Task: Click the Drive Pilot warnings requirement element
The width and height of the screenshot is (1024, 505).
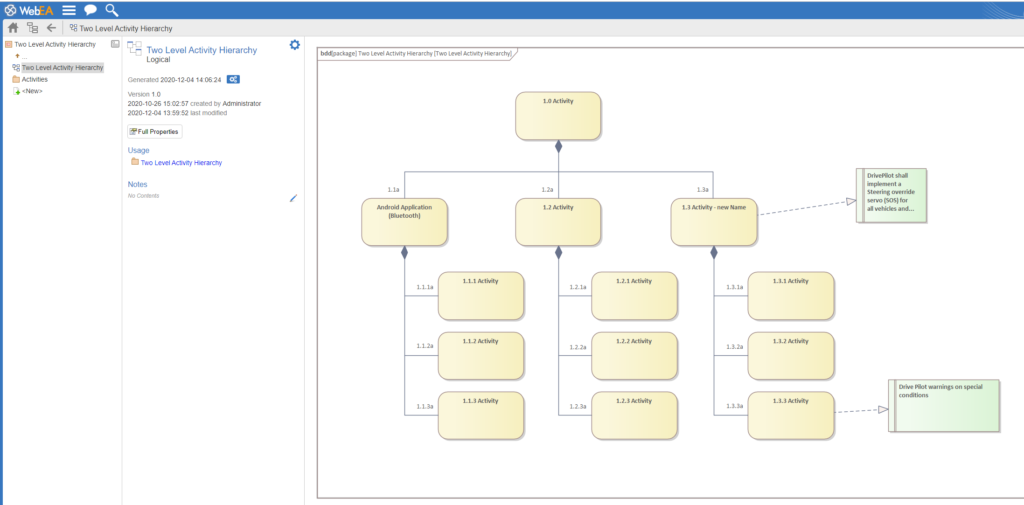Action: (944, 405)
